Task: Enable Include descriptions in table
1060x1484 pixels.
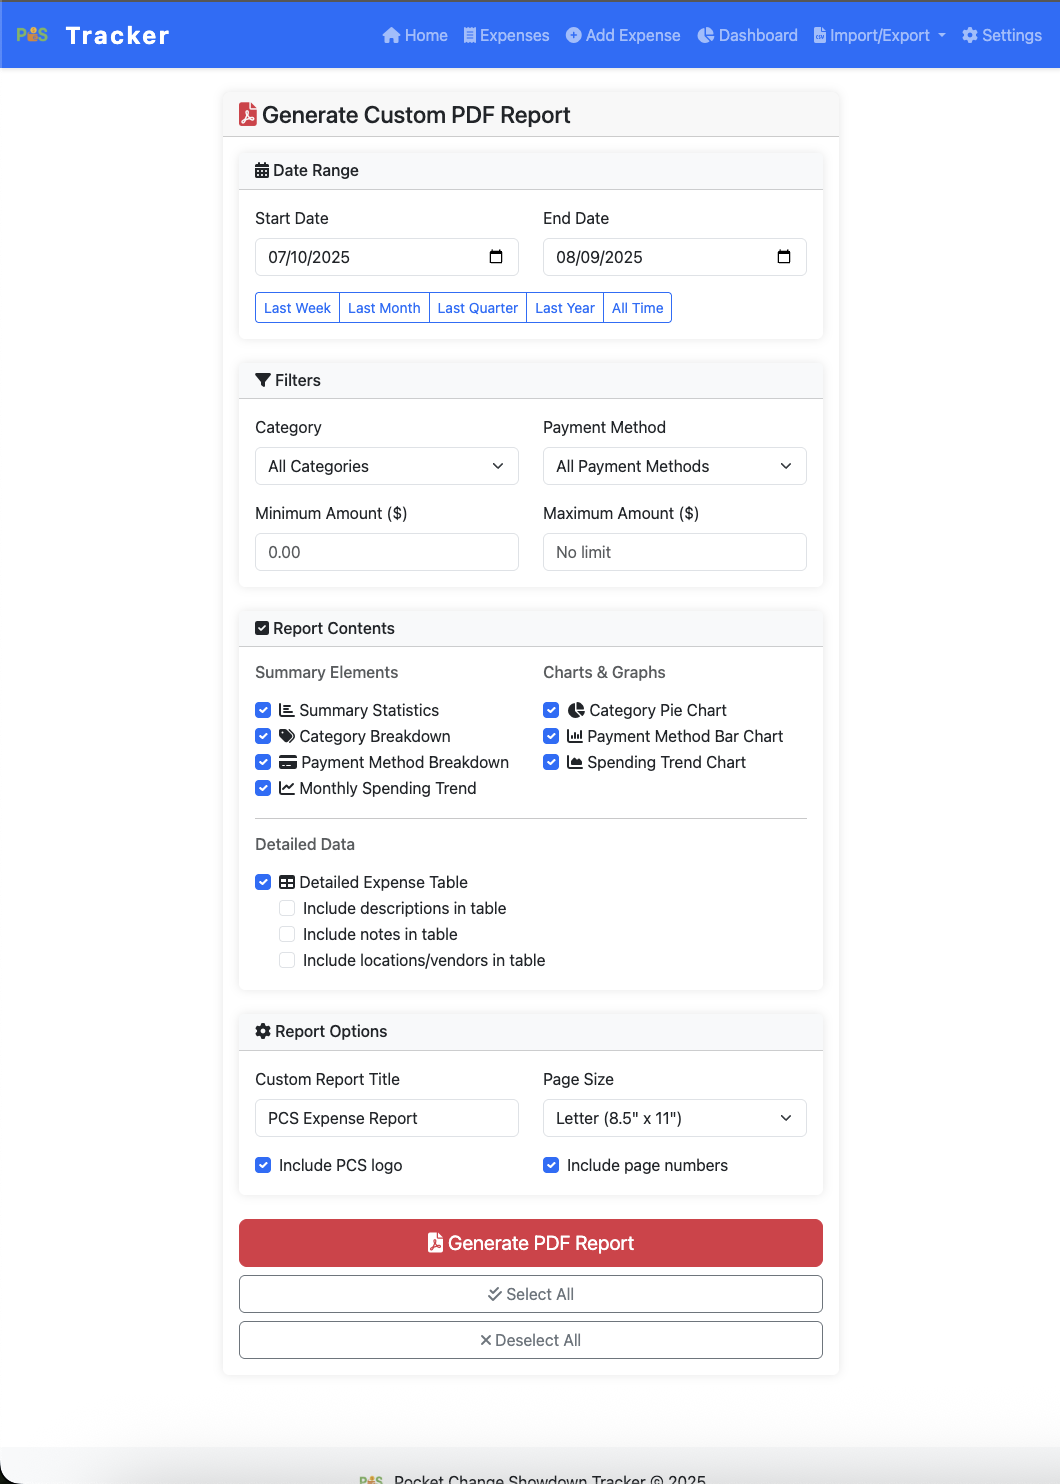Action: coord(287,908)
